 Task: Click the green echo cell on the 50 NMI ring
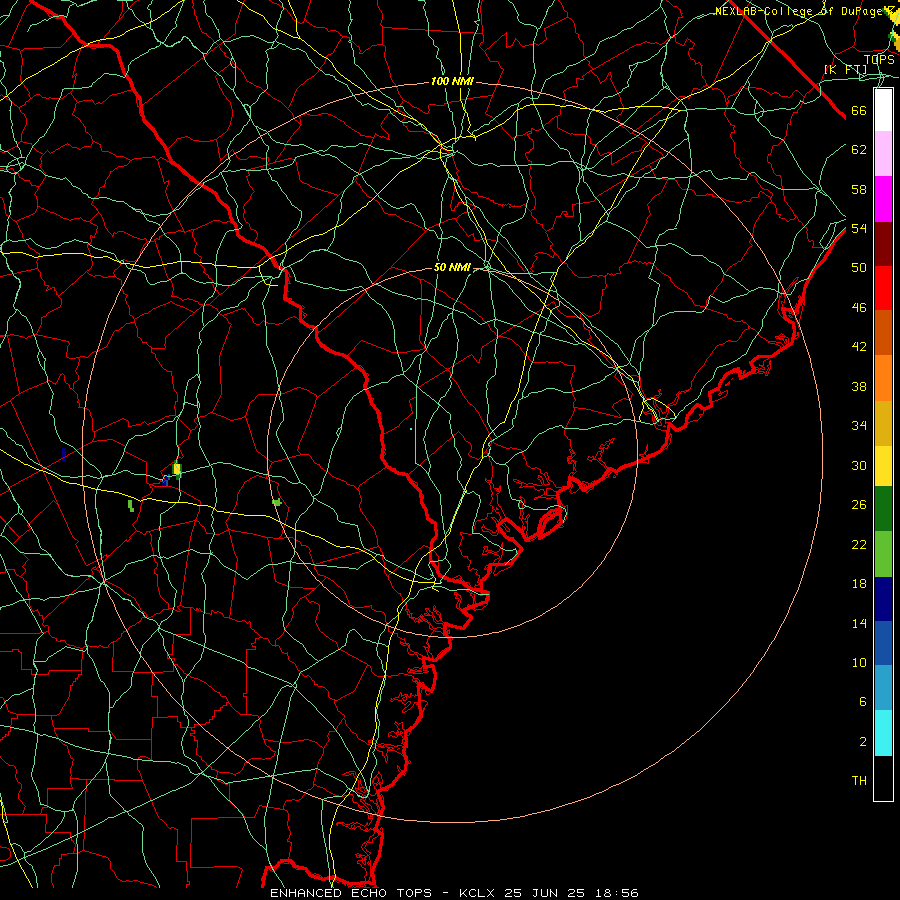pos(277,502)
